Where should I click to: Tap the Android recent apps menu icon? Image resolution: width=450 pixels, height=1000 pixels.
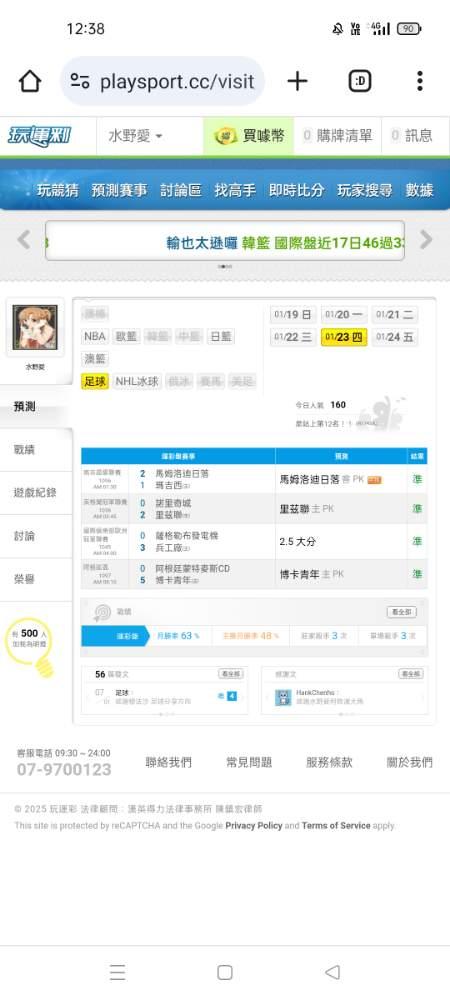click(117, 972)
